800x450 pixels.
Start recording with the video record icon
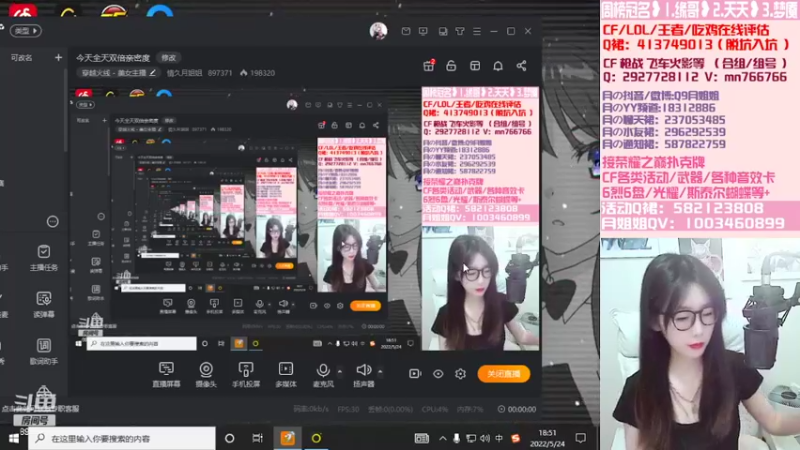click(415, 373)
